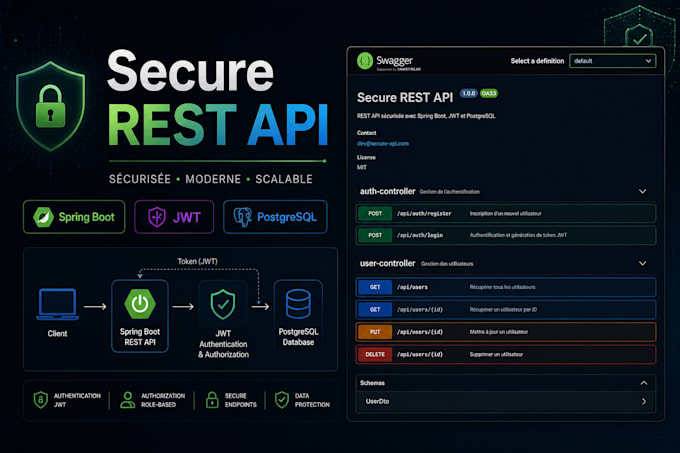Viewport: 680px width, 453px height.
Task: Click the 'Secure REST API' Swagger title
Action: coord(405,98)
